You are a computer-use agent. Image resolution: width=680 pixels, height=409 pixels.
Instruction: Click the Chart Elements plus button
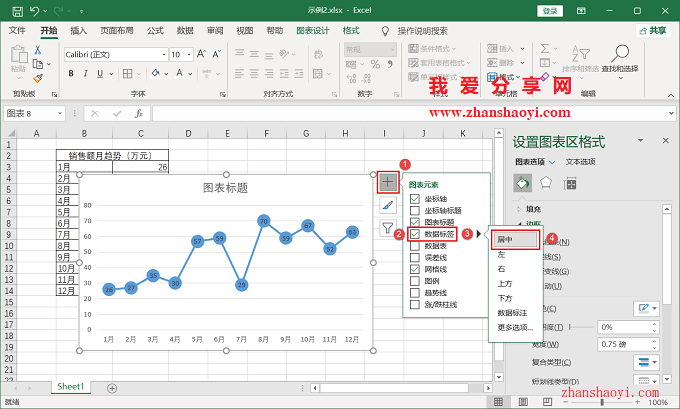click(388, 183)
